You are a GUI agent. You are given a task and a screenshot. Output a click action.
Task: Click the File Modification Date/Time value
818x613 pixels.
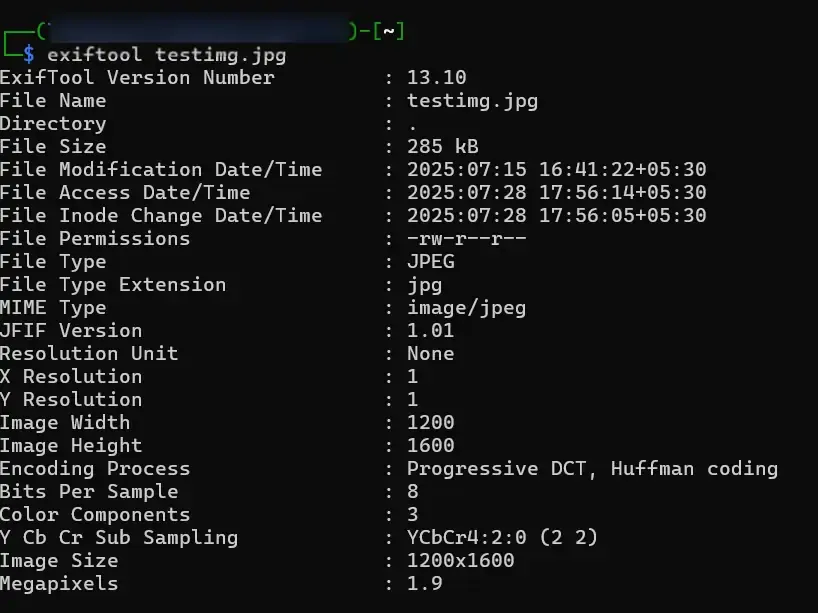click(x=556, y=169)
